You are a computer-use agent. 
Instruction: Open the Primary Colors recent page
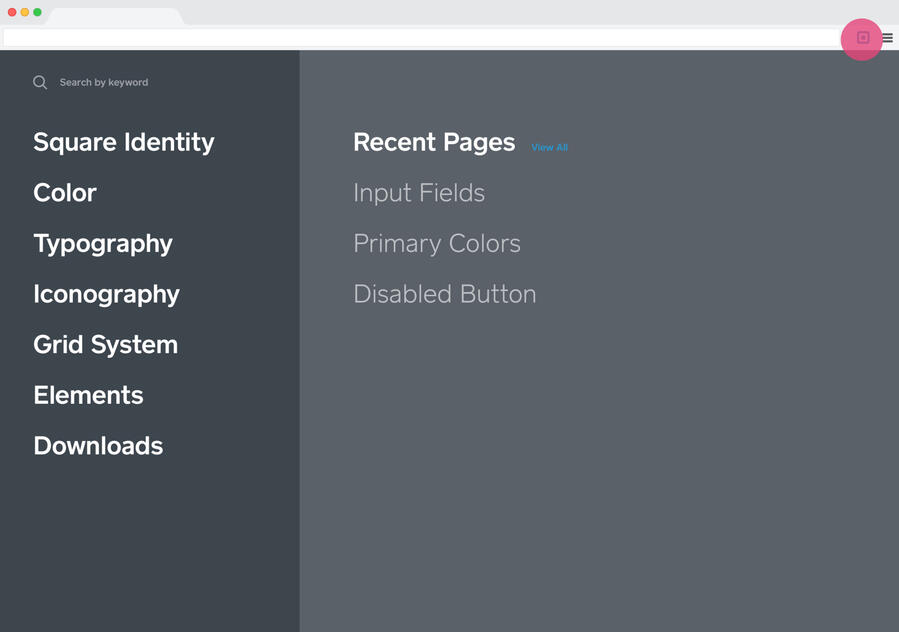tap(437, 243)
